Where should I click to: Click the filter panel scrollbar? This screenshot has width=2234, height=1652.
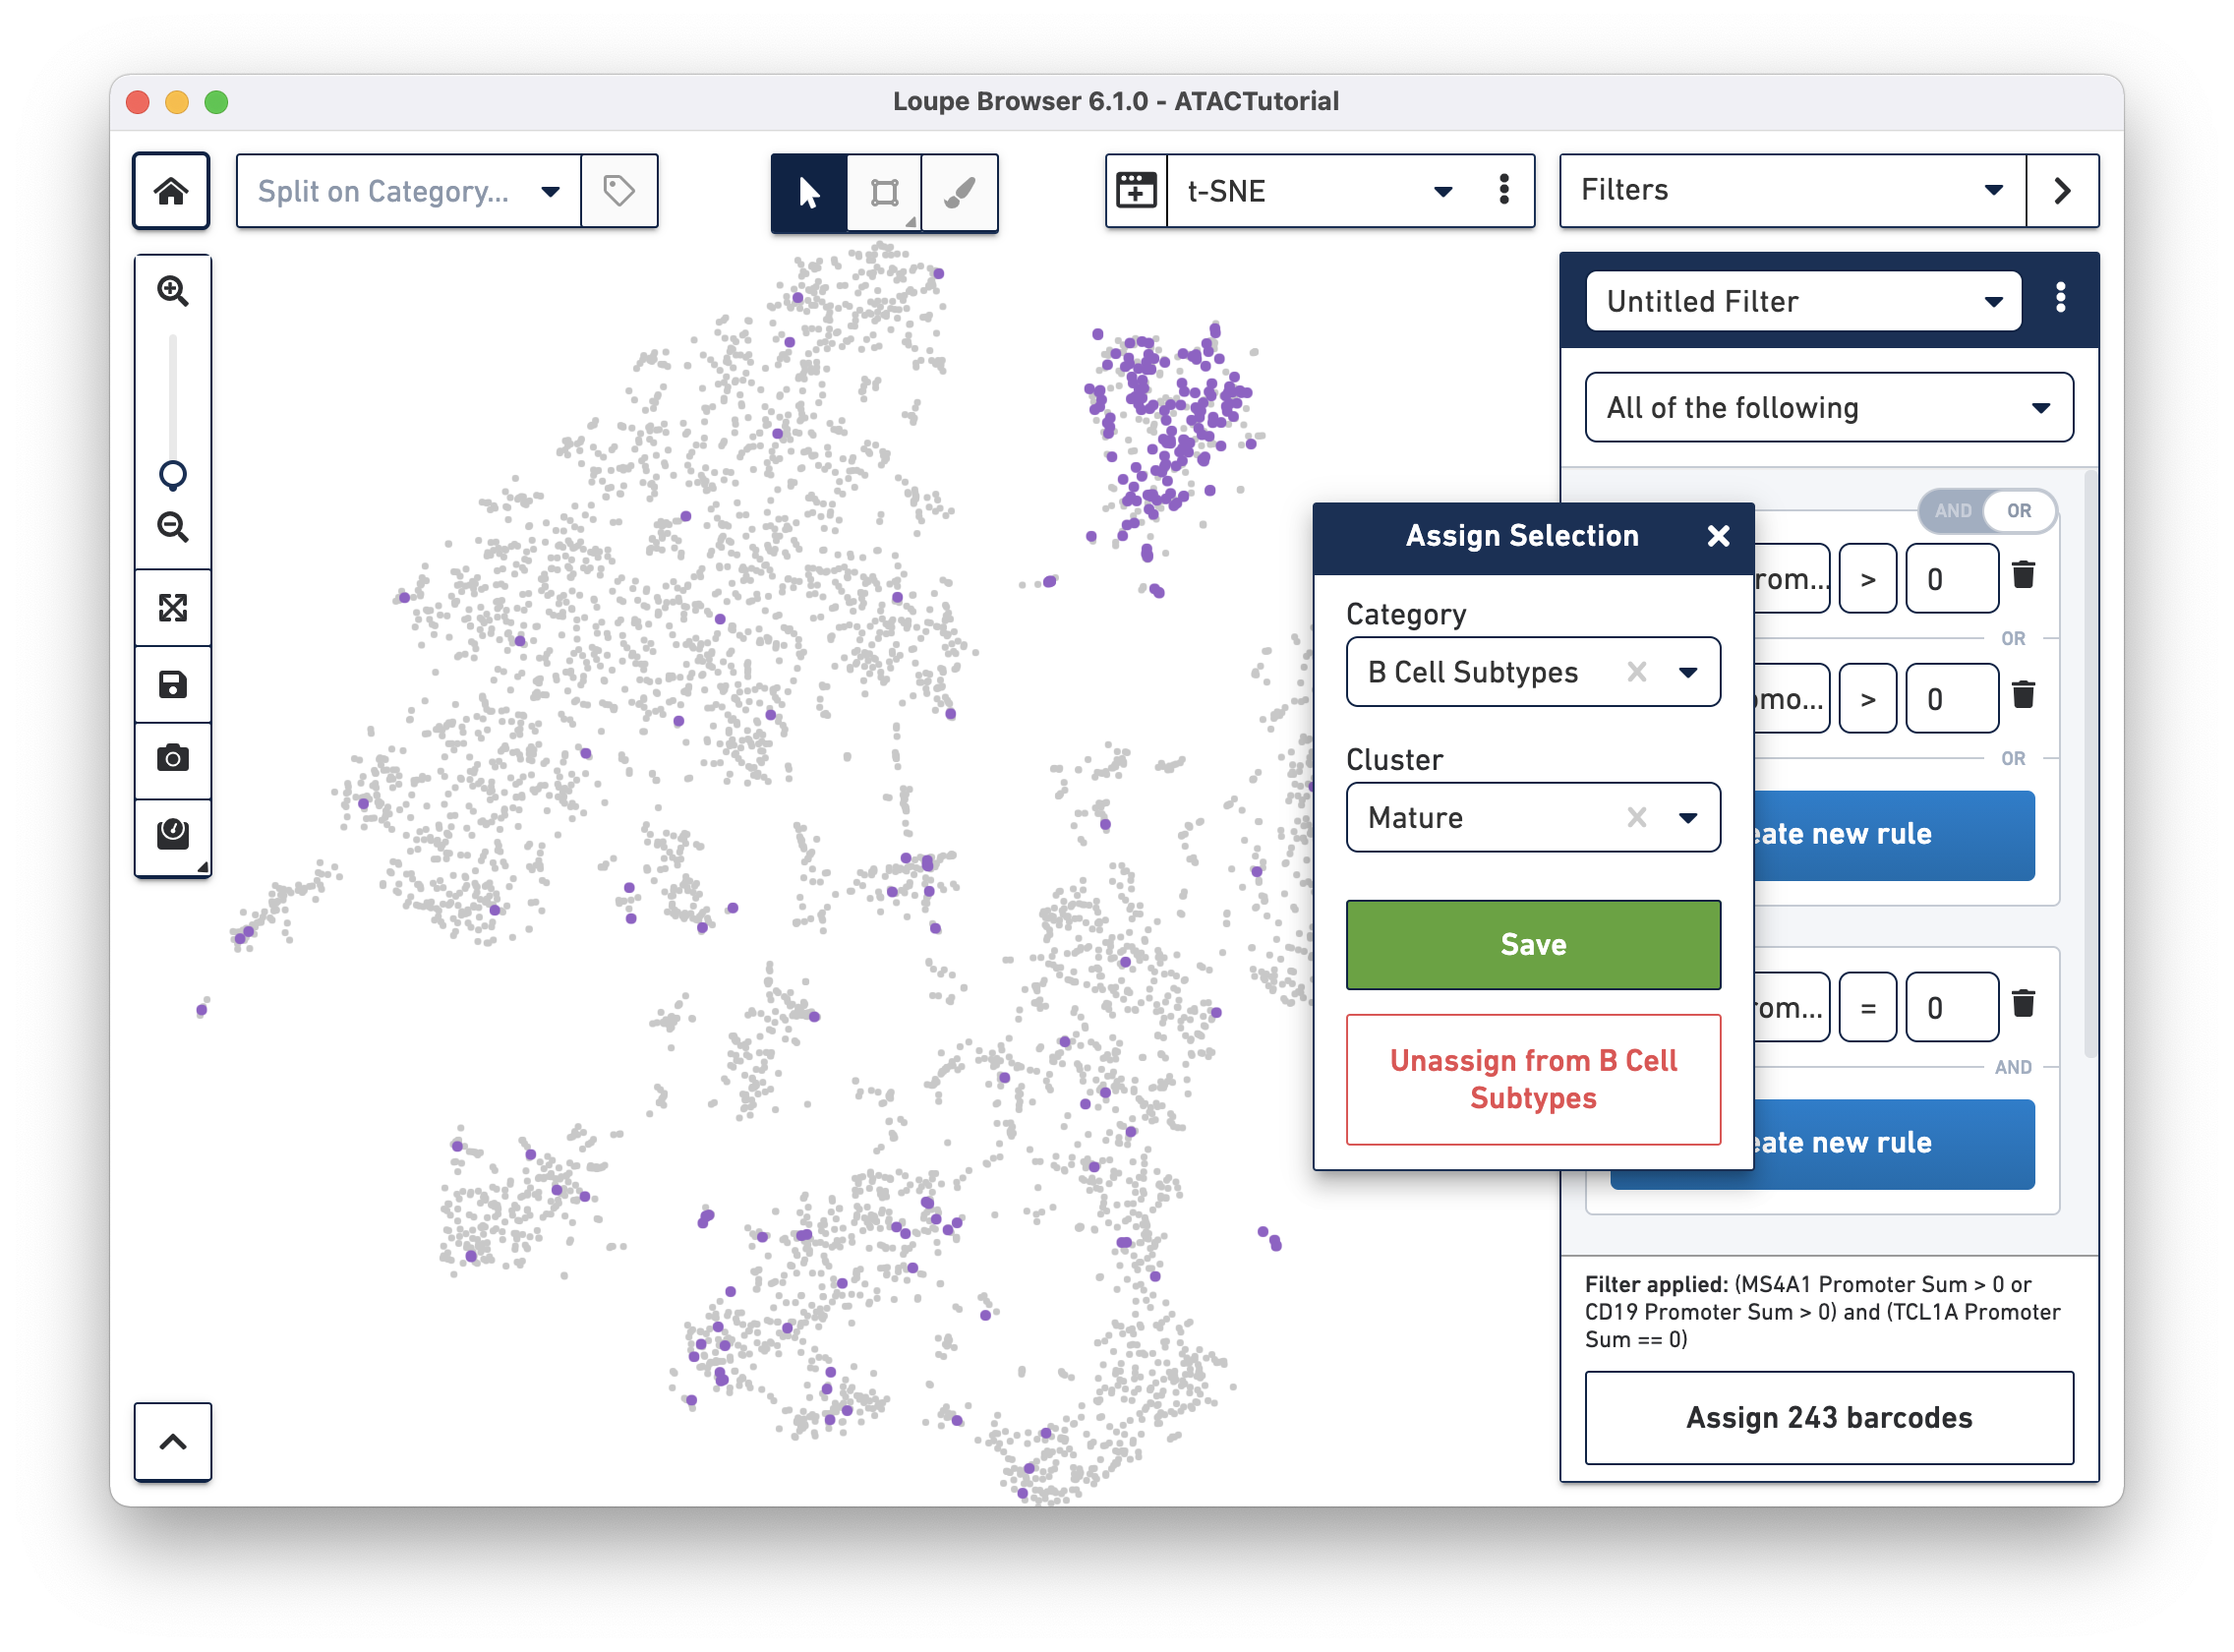2089,765
